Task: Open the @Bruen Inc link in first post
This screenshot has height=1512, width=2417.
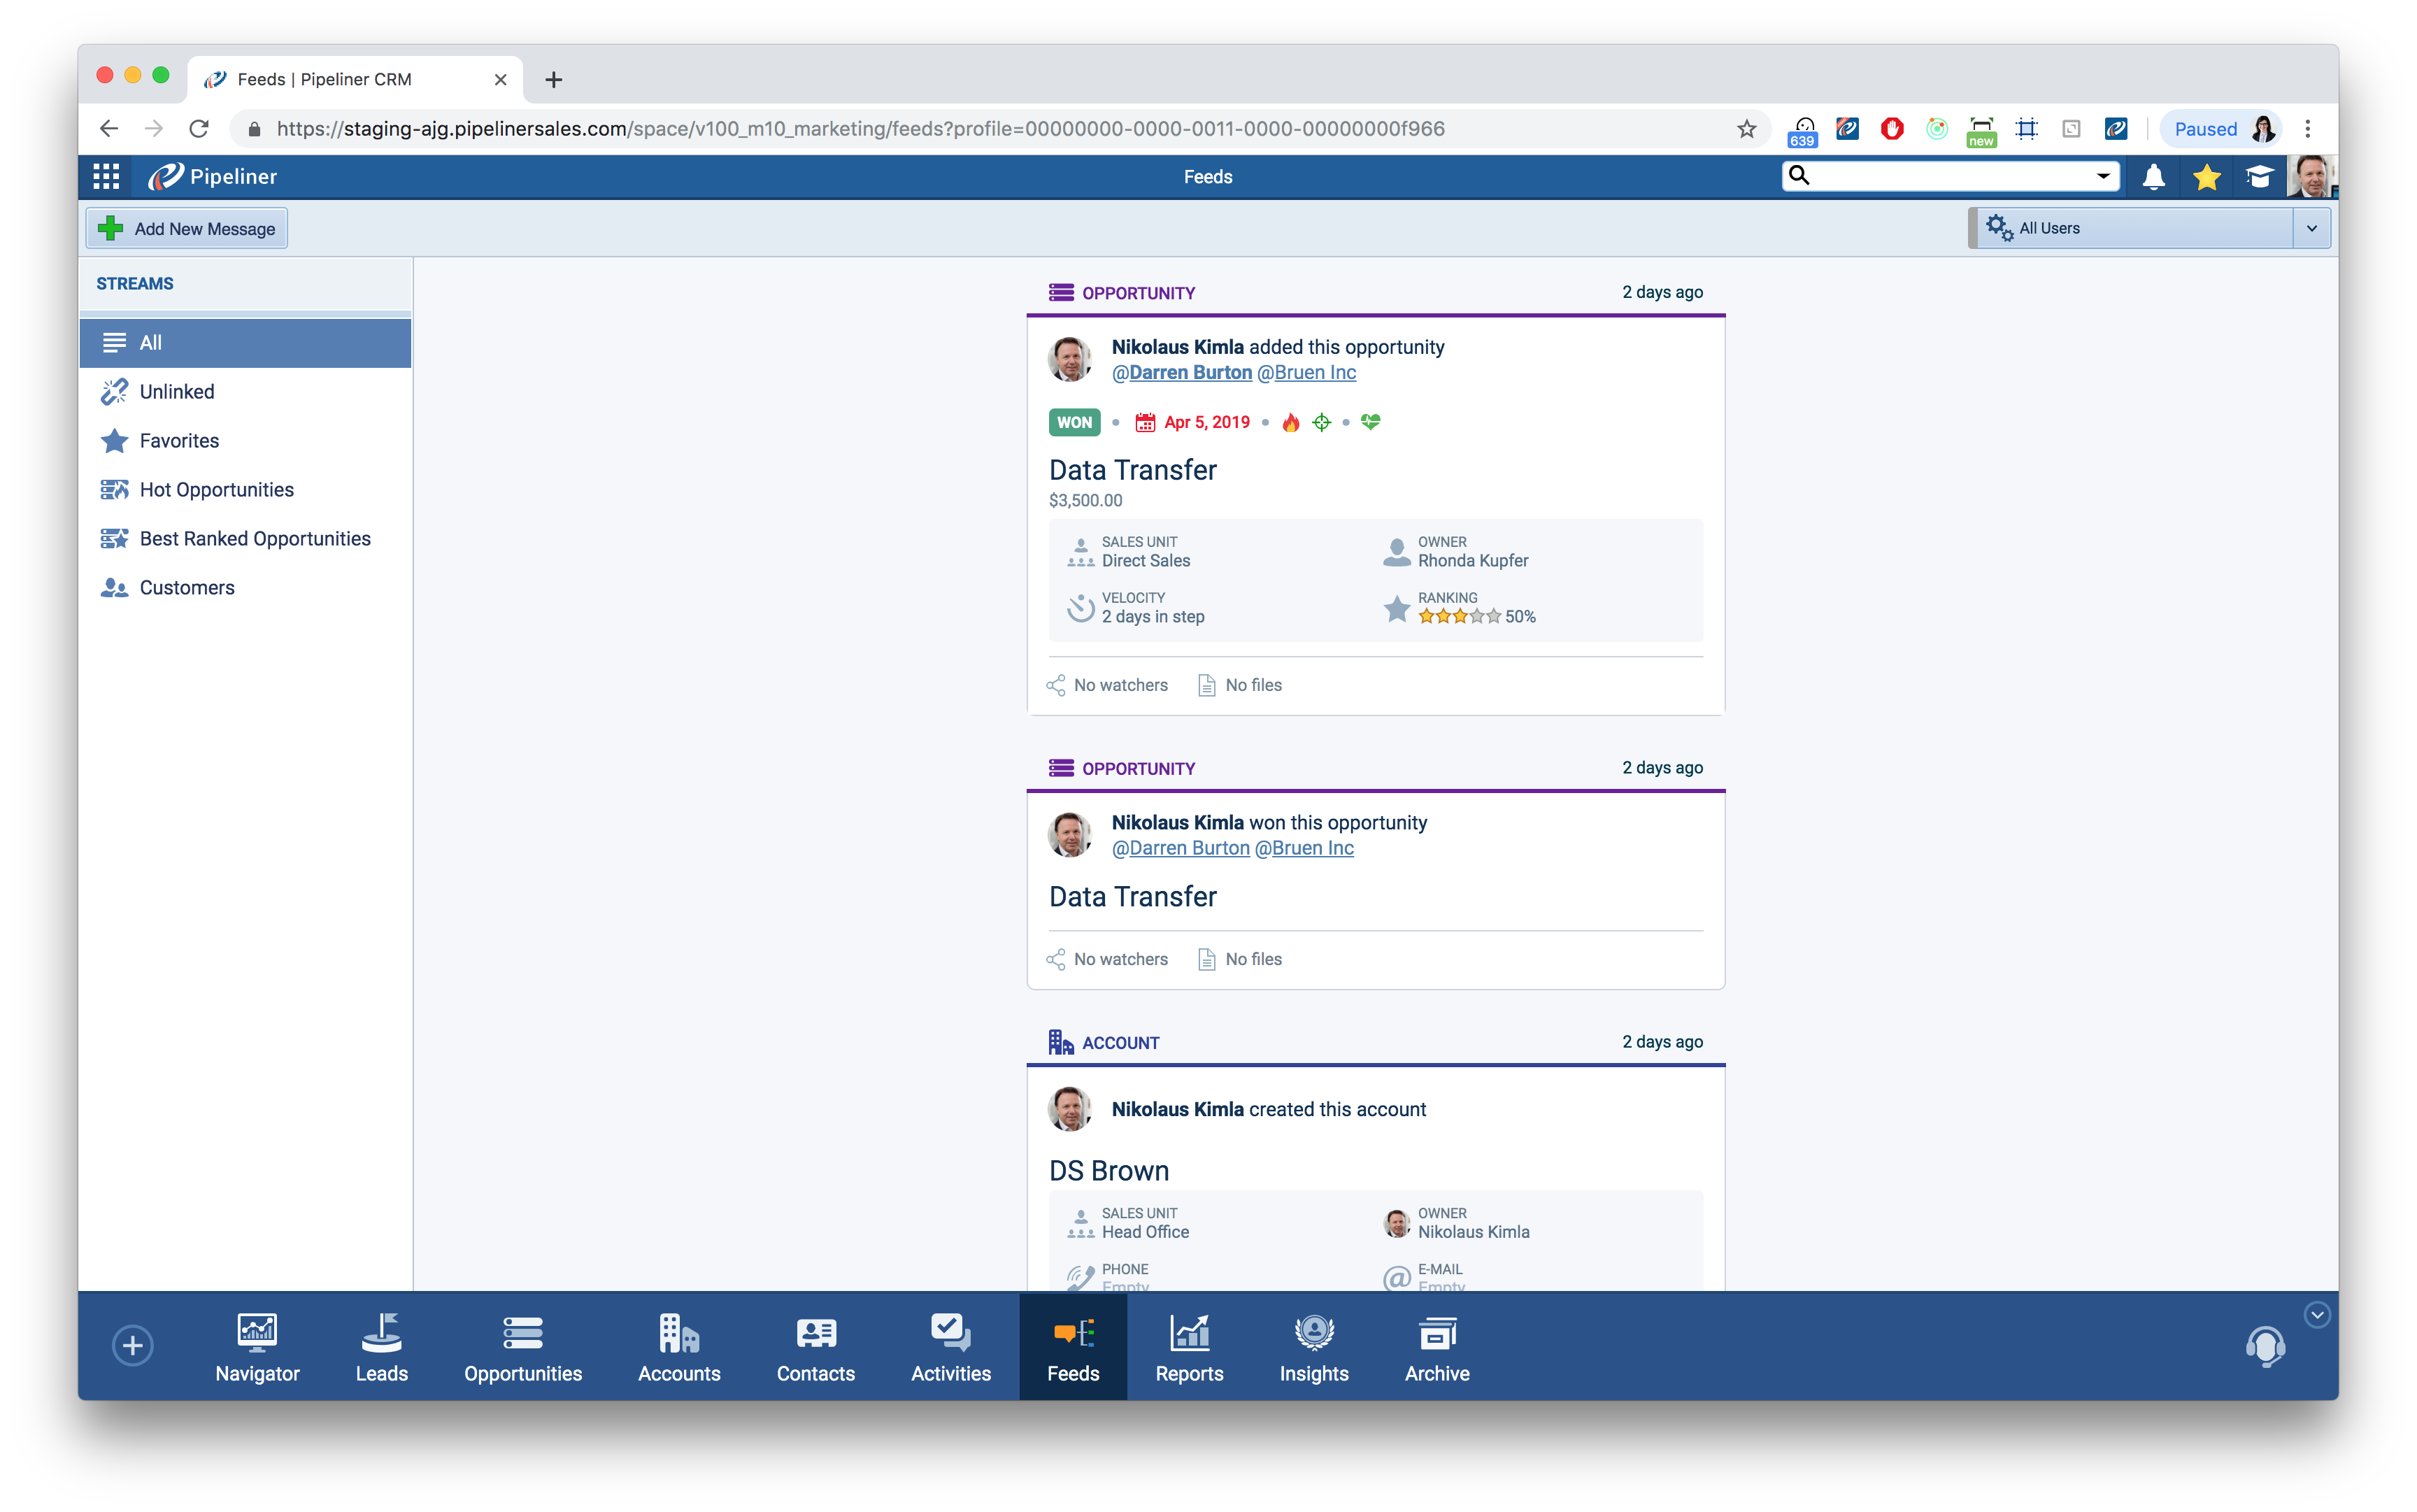Action: click(1306, 373)
